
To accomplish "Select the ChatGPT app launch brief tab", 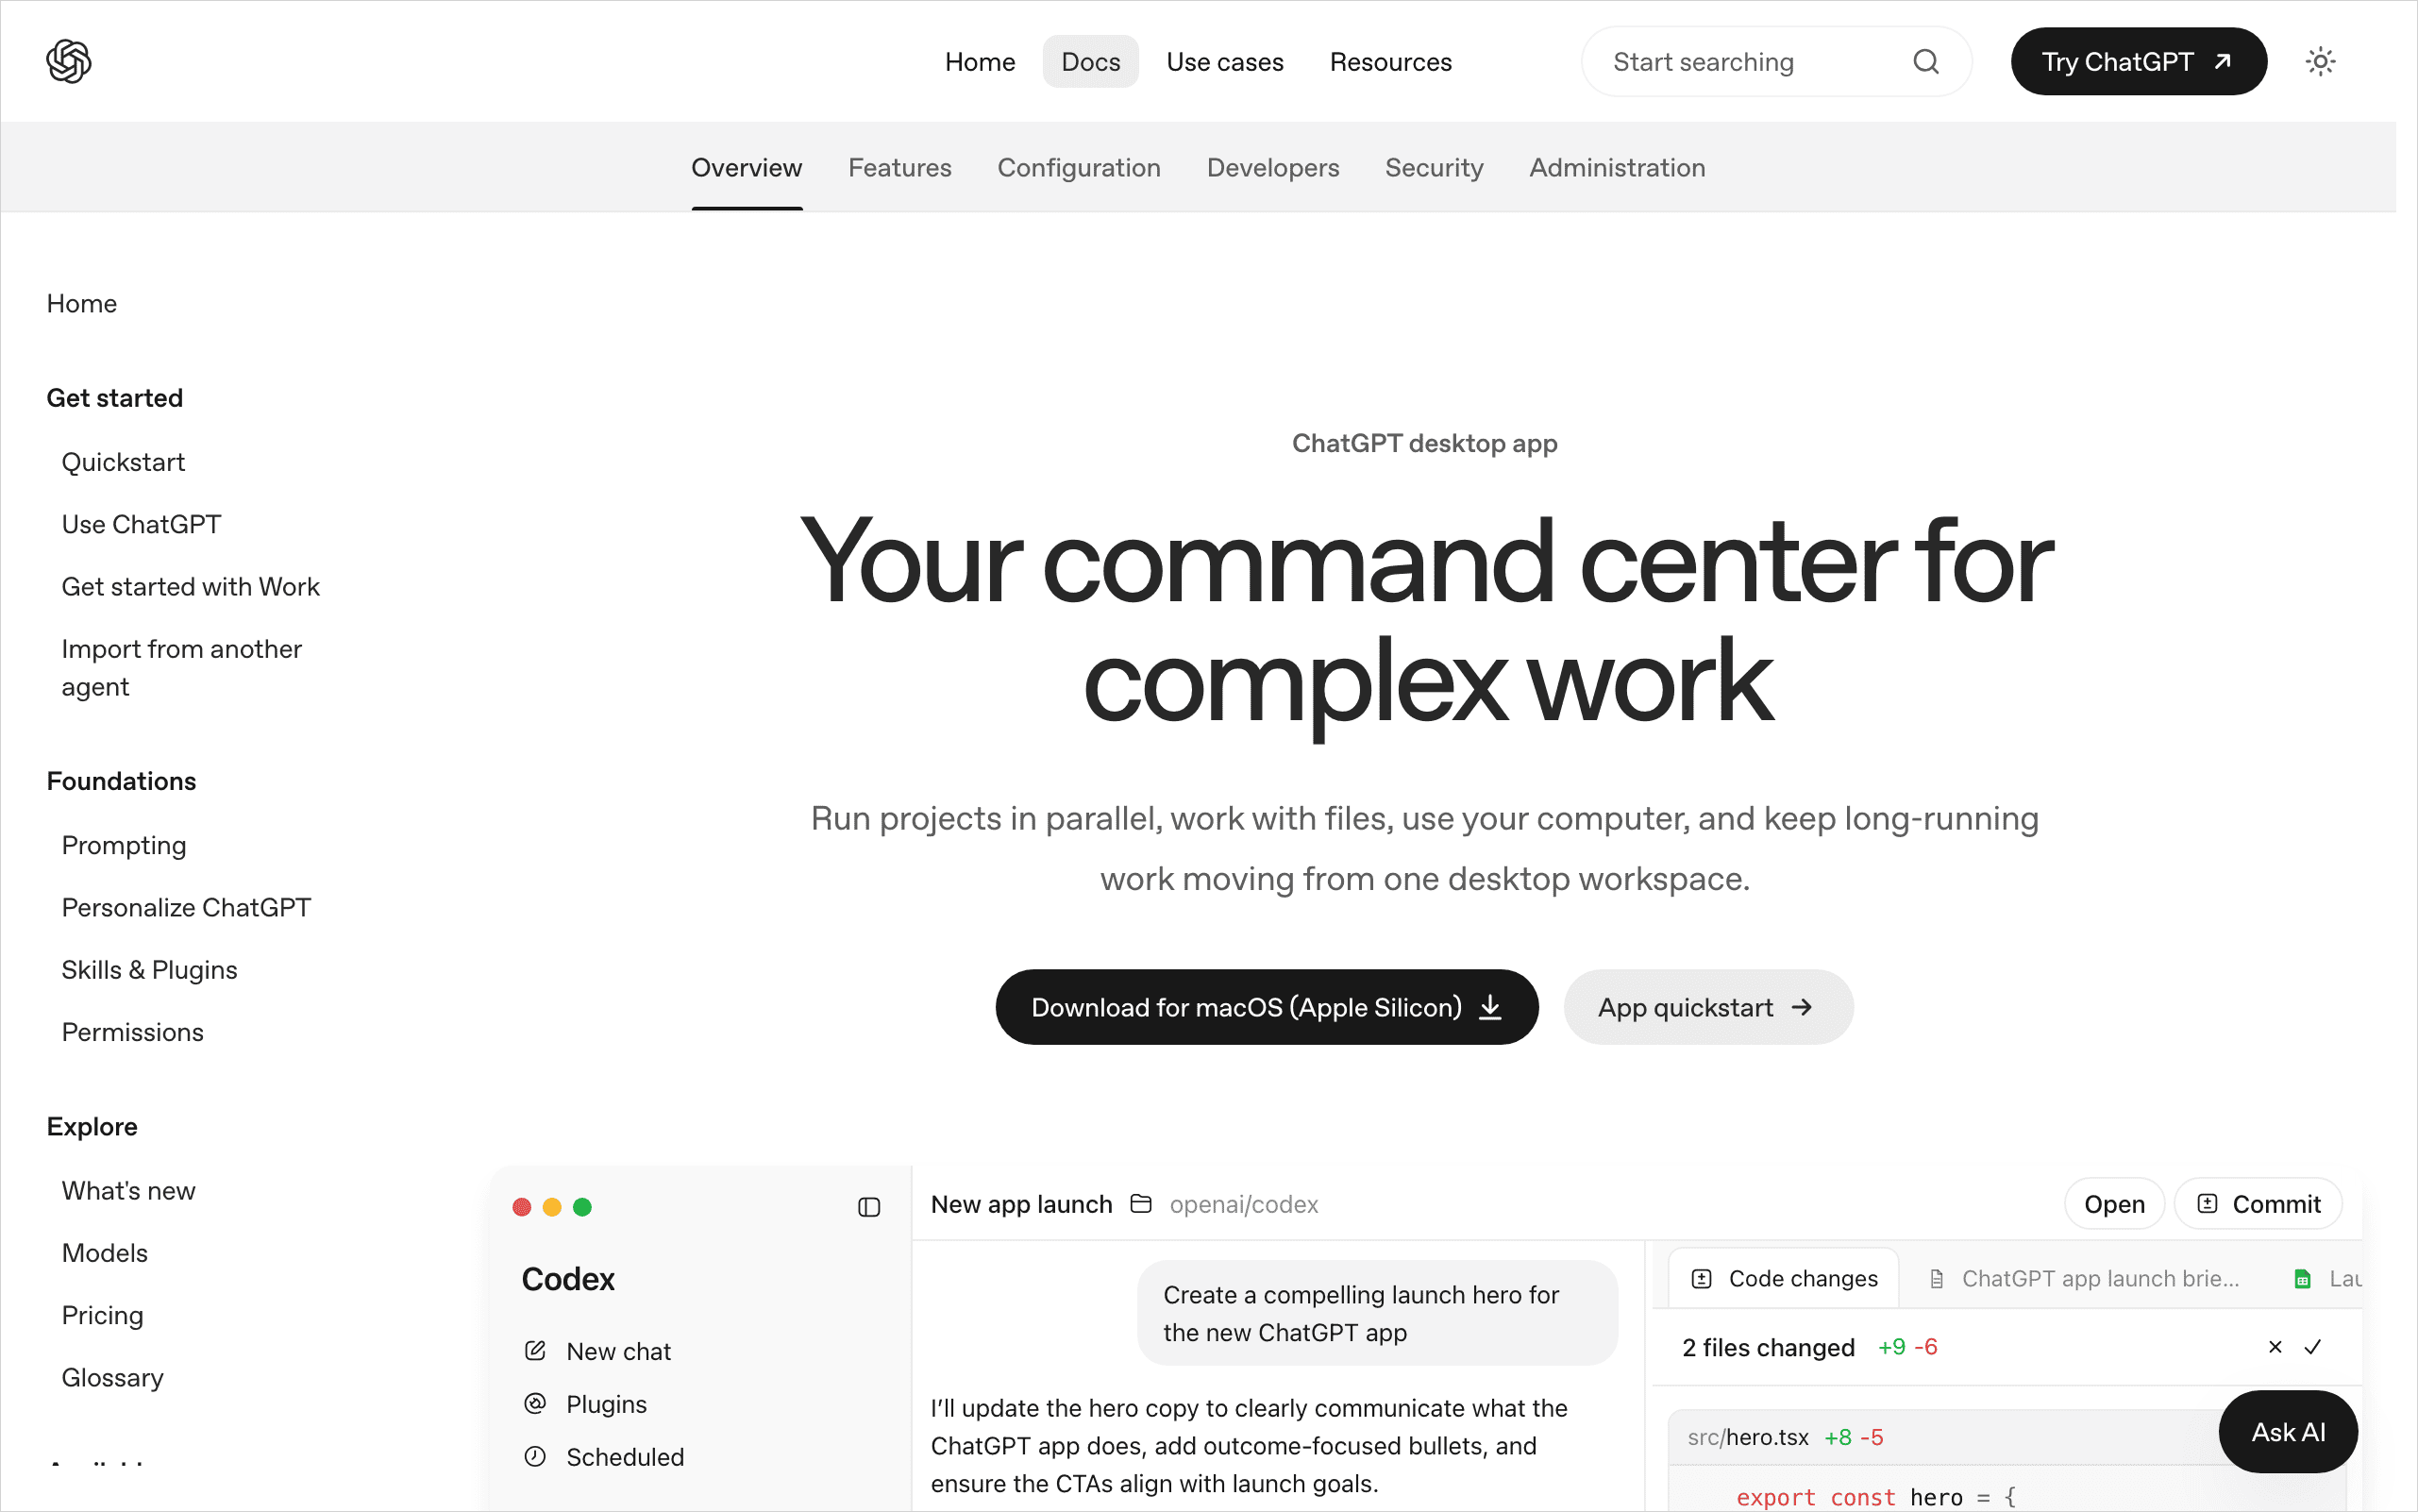I will coord(2083,1279).
